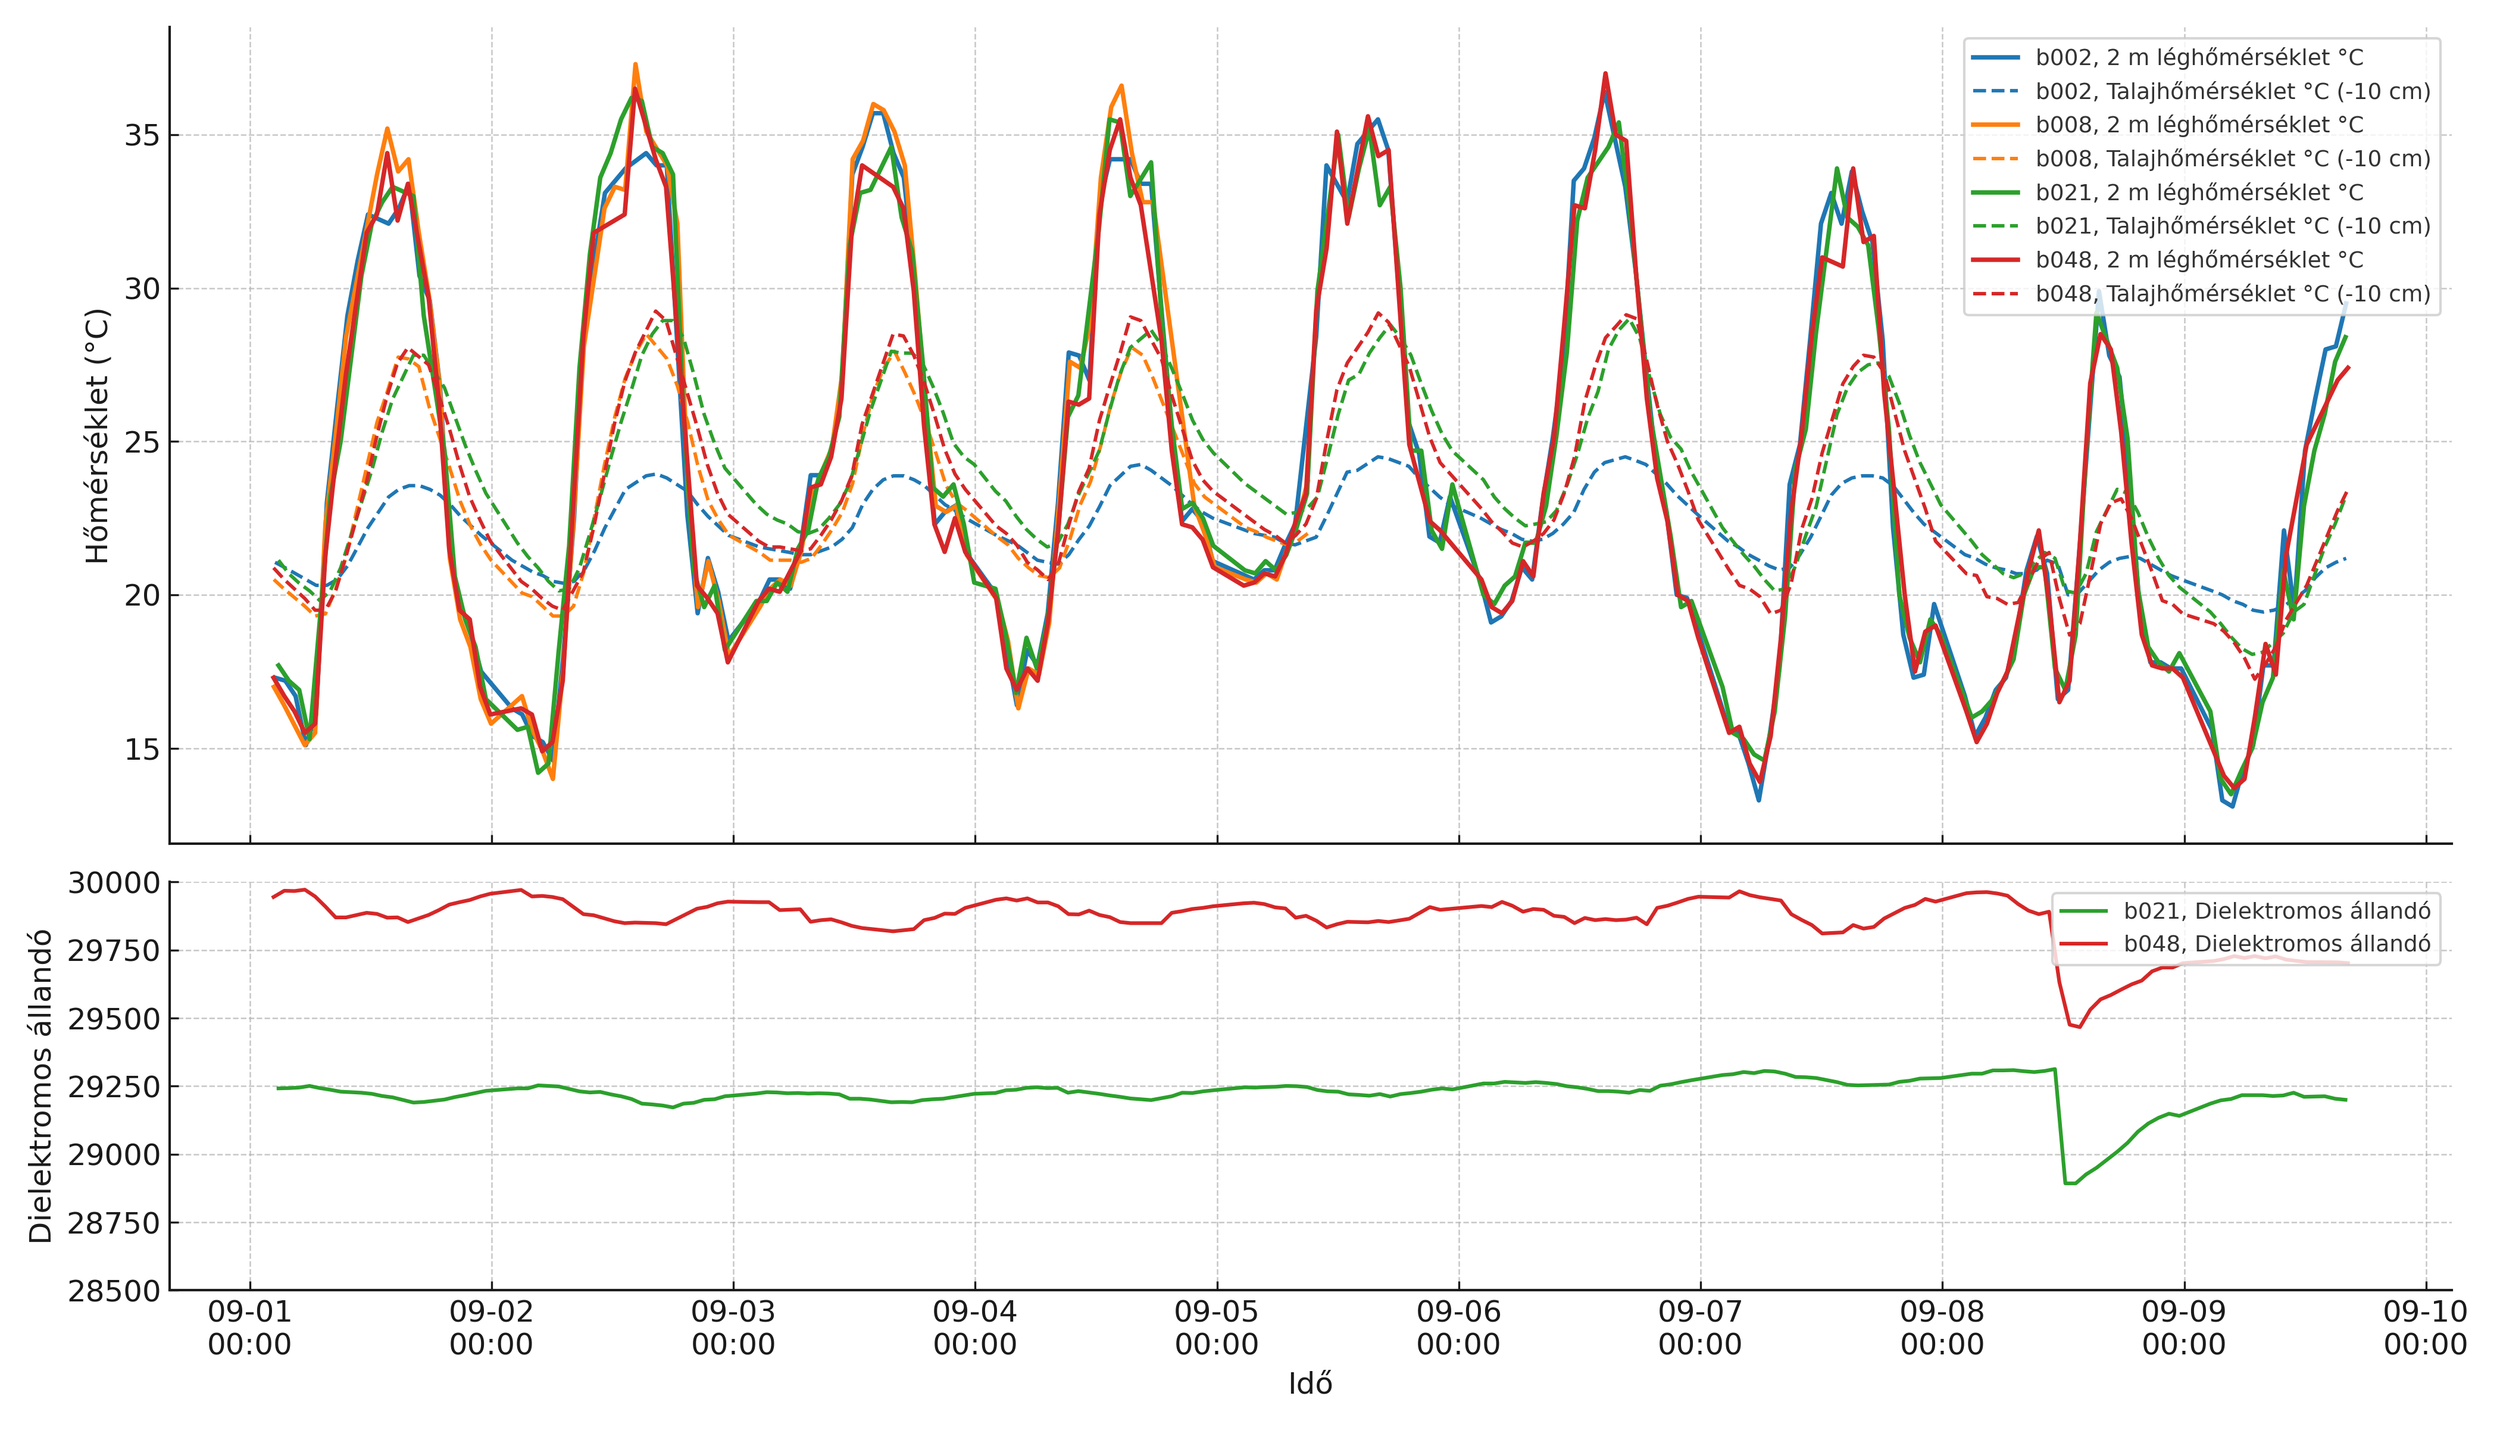2500x1429 pixels.
Task: Click the b048 Talajhőmérséklet dashed legend entry
Action: pyautogui.click(x=2232, y=294)
